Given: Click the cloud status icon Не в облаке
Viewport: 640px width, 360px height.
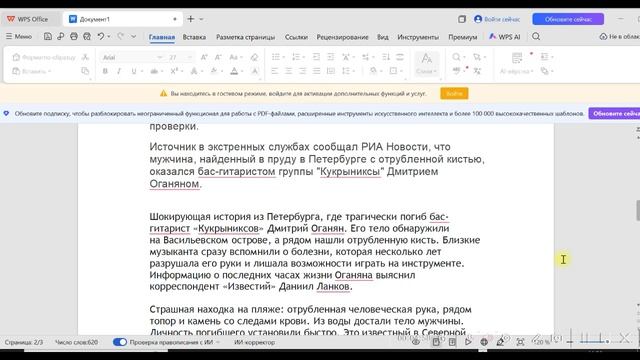Looking at the screenshot, I should [619, 37].
